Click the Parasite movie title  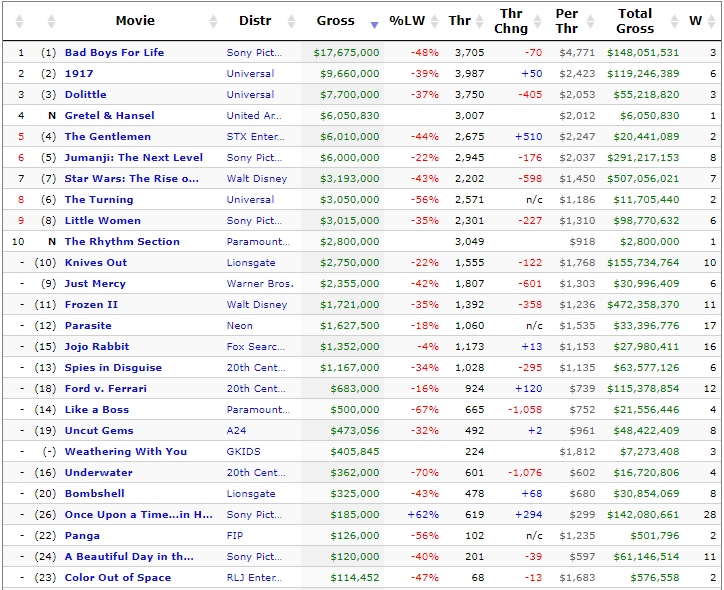tap(88, 325)
